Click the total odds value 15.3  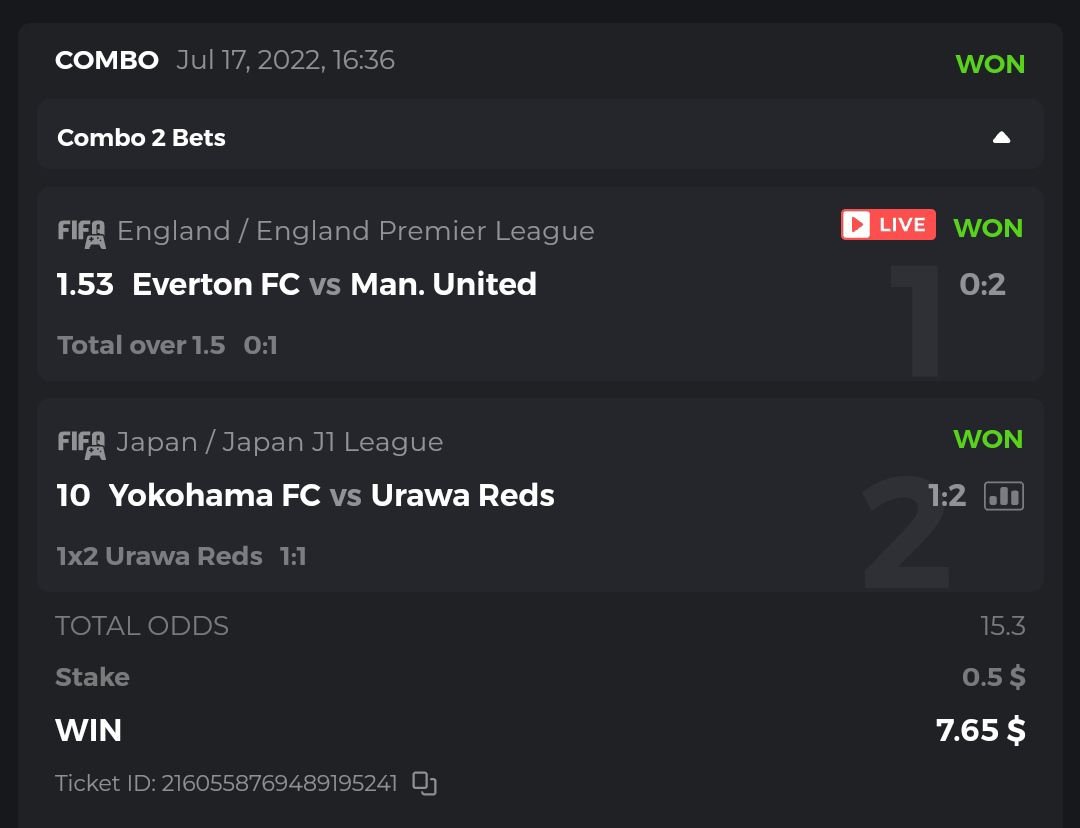tap(1002, 627)
